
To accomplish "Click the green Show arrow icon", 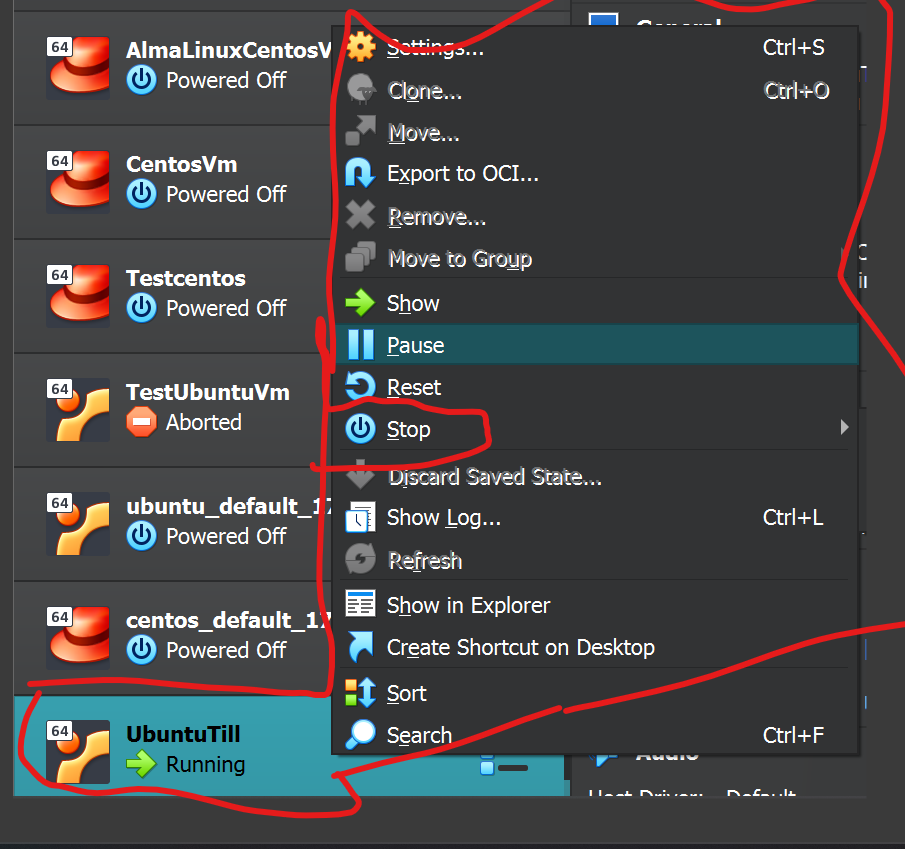I will point(361,303).
